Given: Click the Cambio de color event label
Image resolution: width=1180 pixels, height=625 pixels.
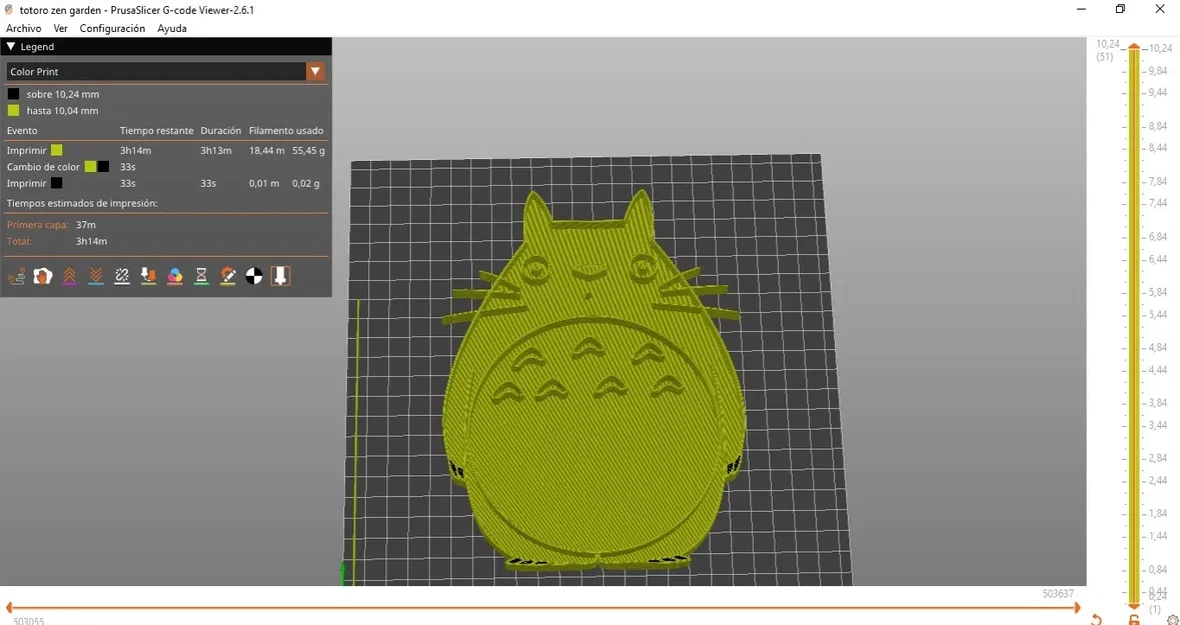Looking at the screenshot, I should click(x=43, y=166).
